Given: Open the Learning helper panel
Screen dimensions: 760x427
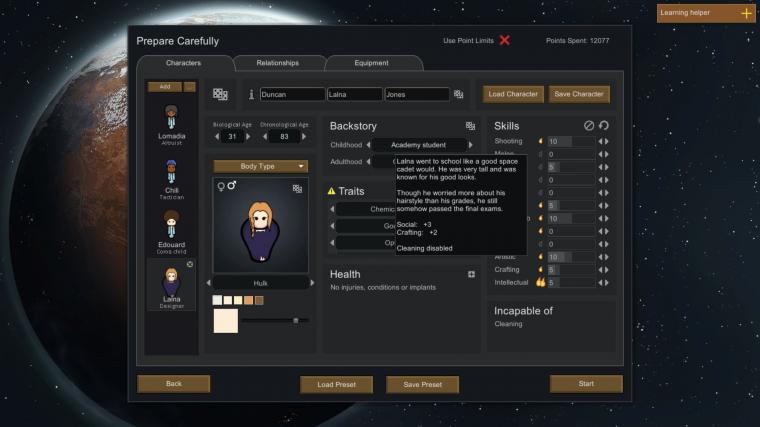Looking at the screenshot, I should pos(706,13).
